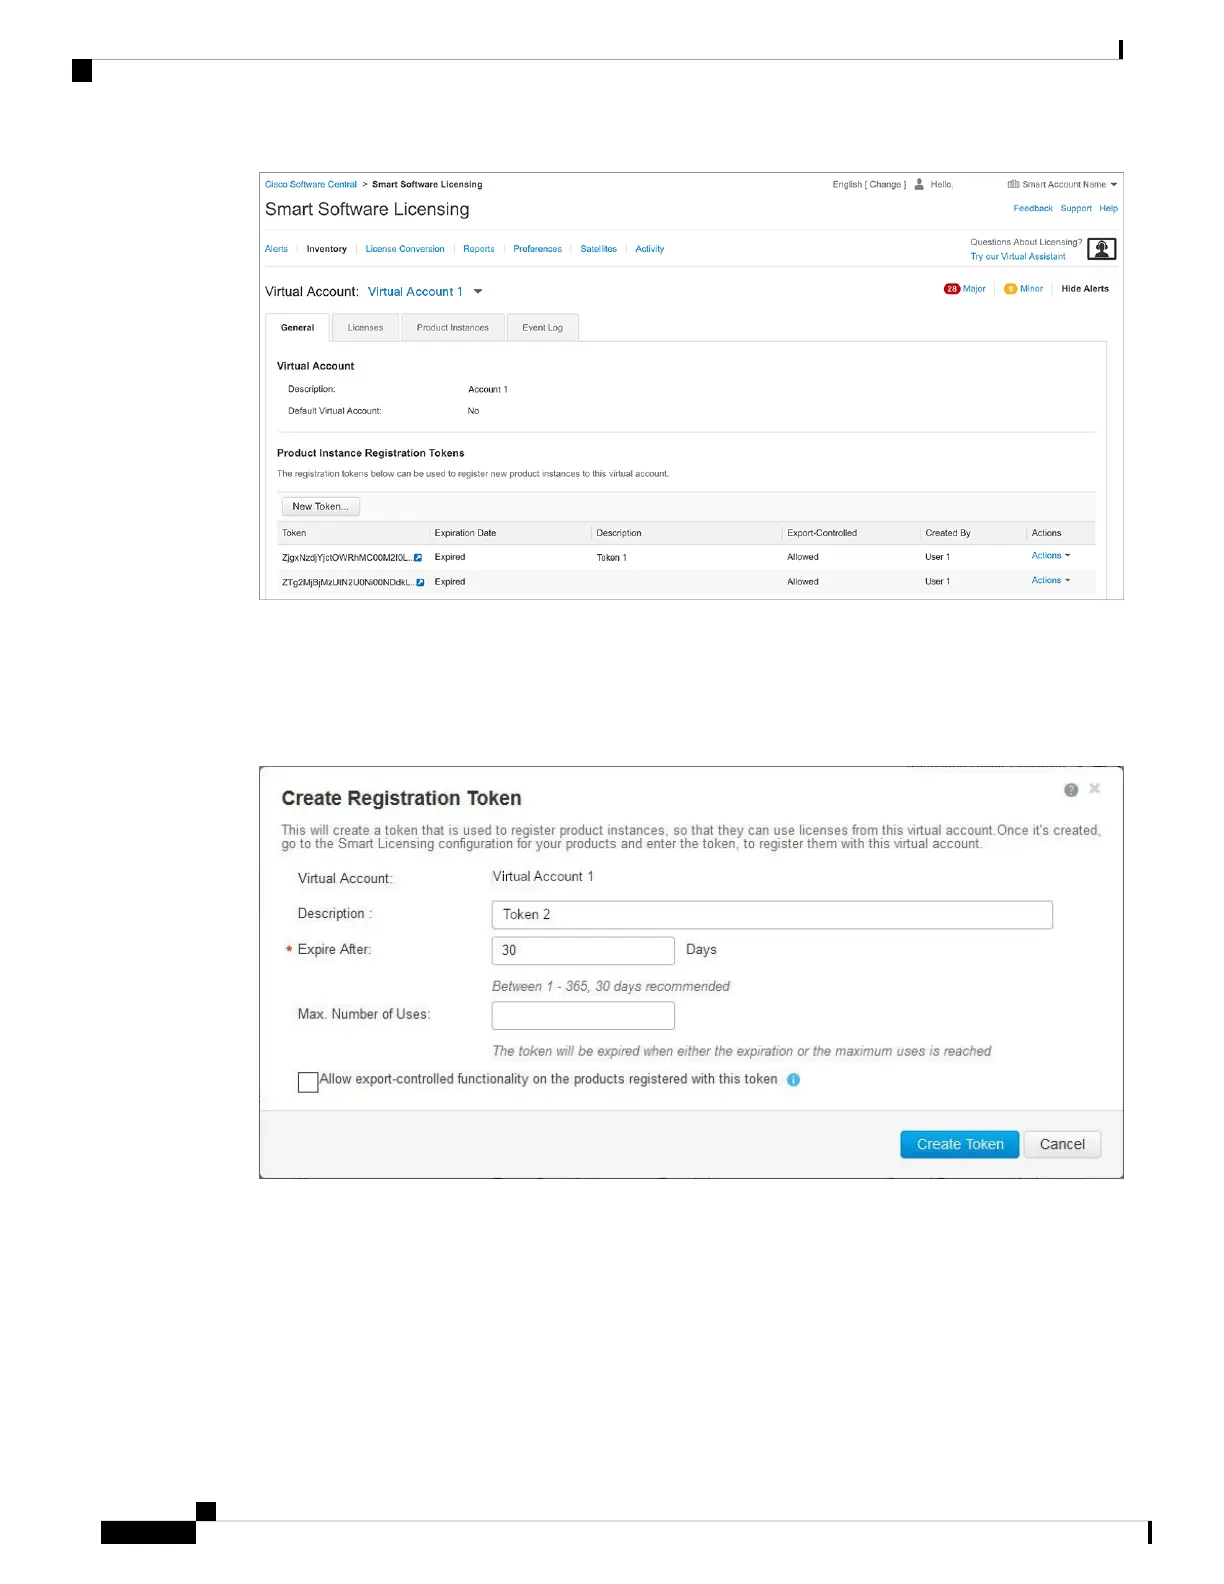Click Try our Virtual Assistant link
Screen dimensions: 1224x1584
(x=1018, y=257)
